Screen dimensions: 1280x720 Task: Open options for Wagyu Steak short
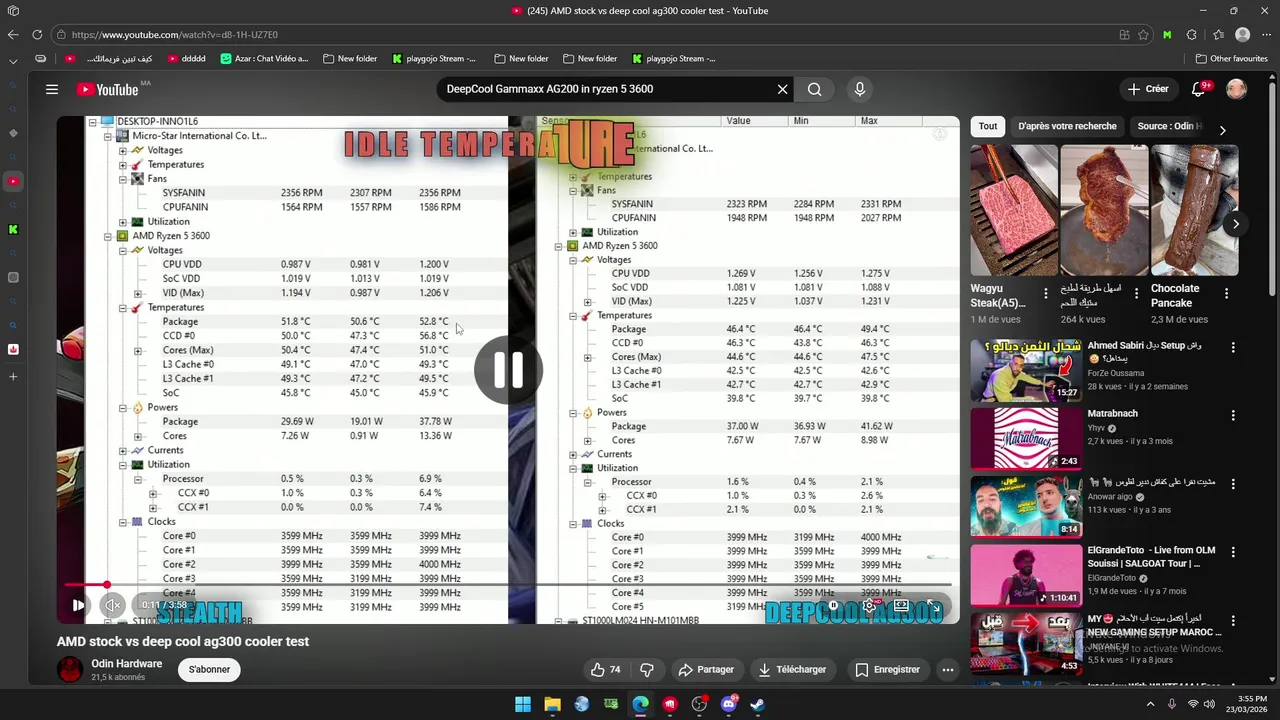(x=1046, y=294)
